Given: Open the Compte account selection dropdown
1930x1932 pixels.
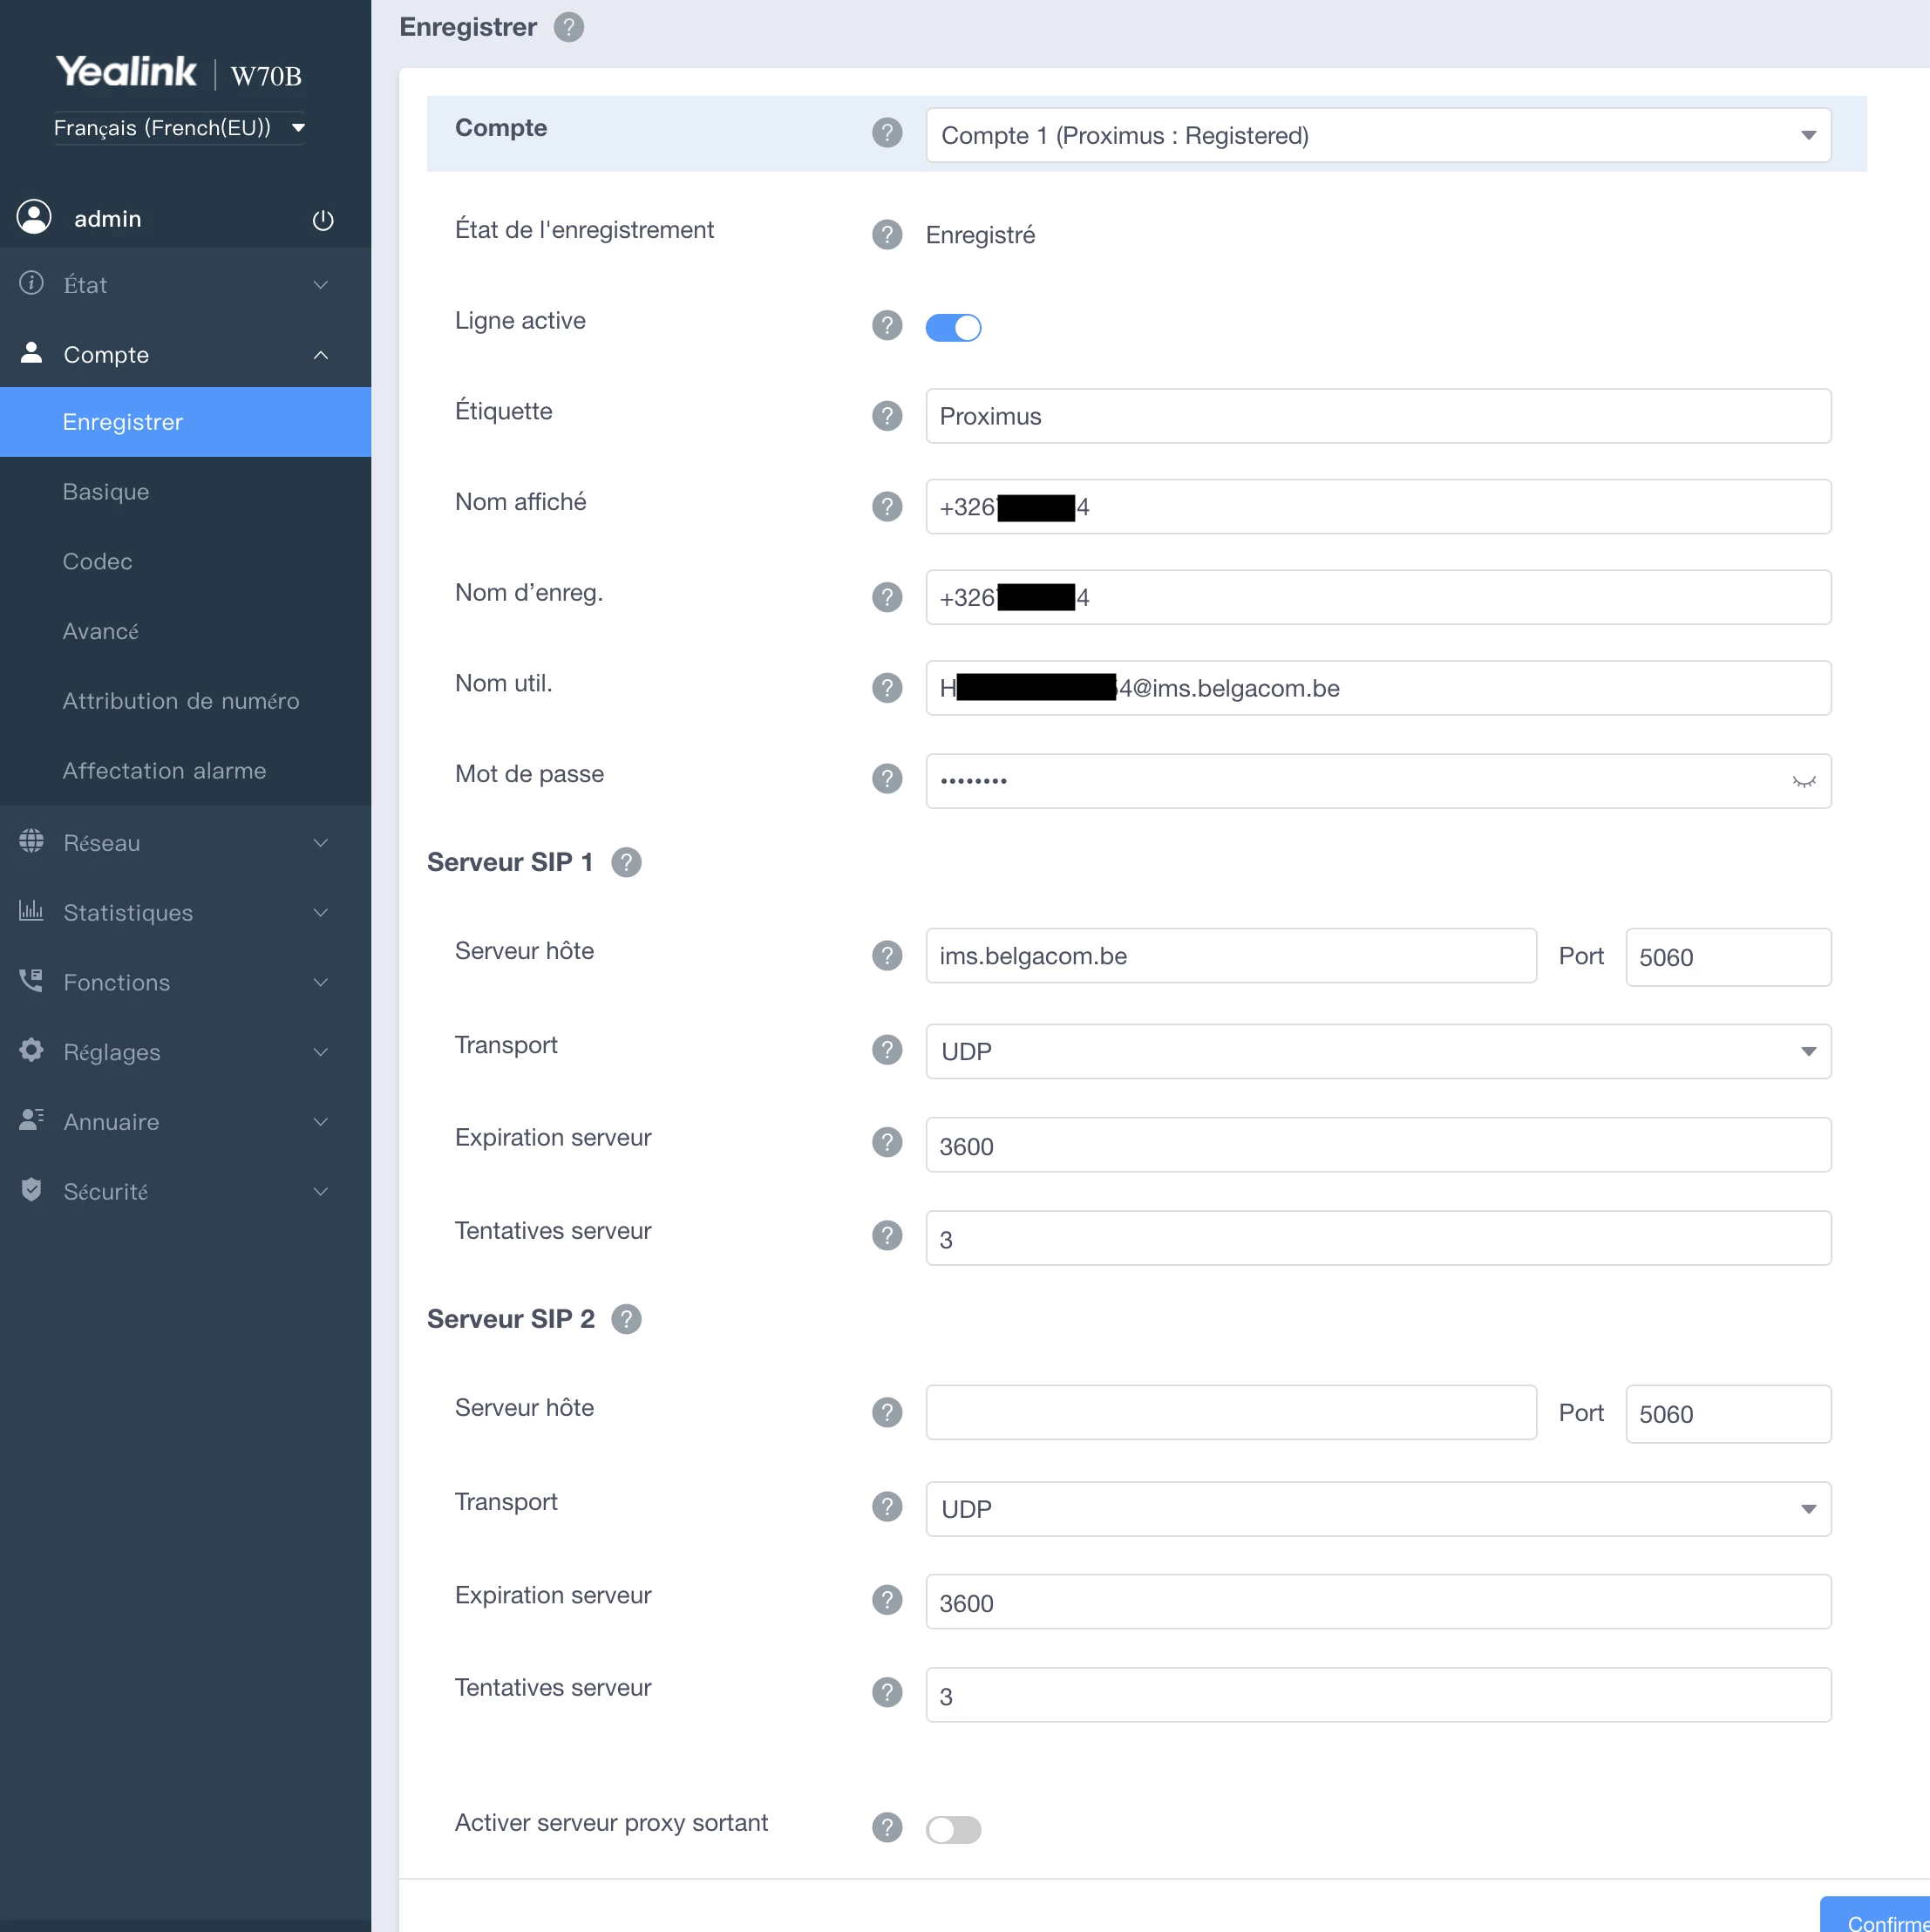Looking at the screenshot, I should pos(1377,135).
